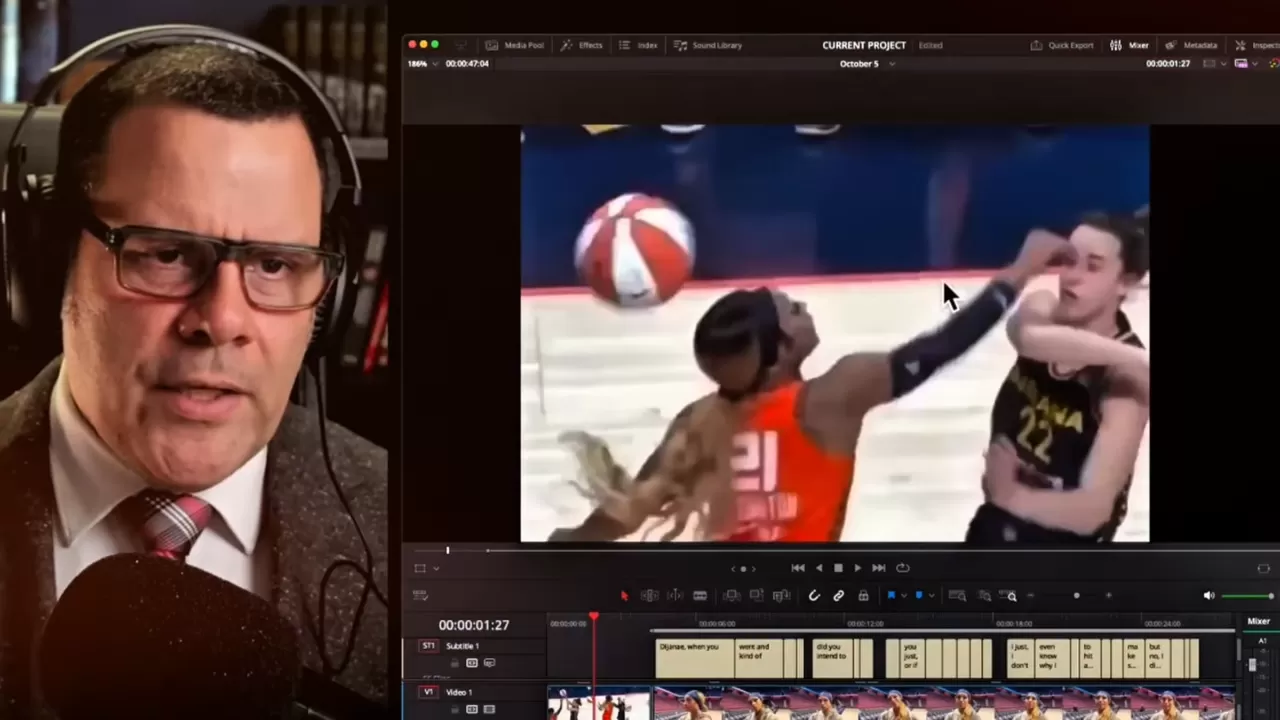This screenshot has width=1280, height=720.
Task: Open the Sound Library panel
Action: (708, 45)
